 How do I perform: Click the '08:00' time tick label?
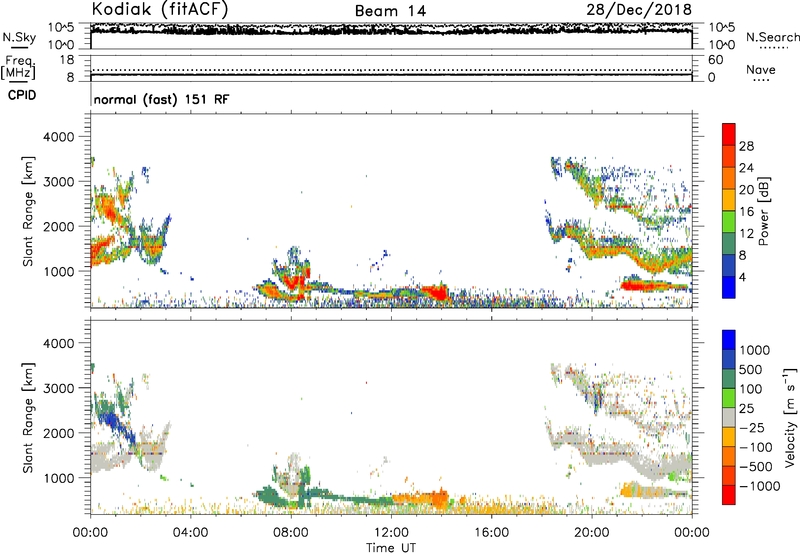[291, 533]
